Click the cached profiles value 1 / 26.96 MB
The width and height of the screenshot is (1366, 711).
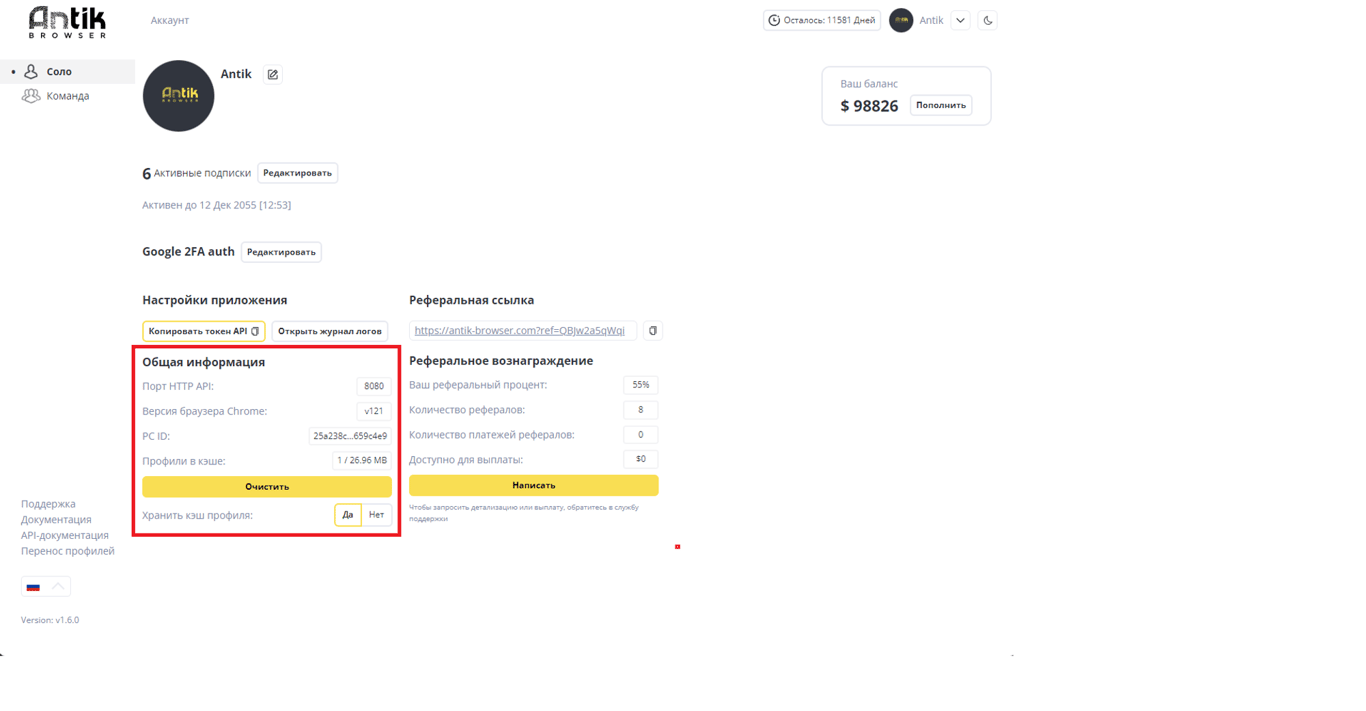362,461
